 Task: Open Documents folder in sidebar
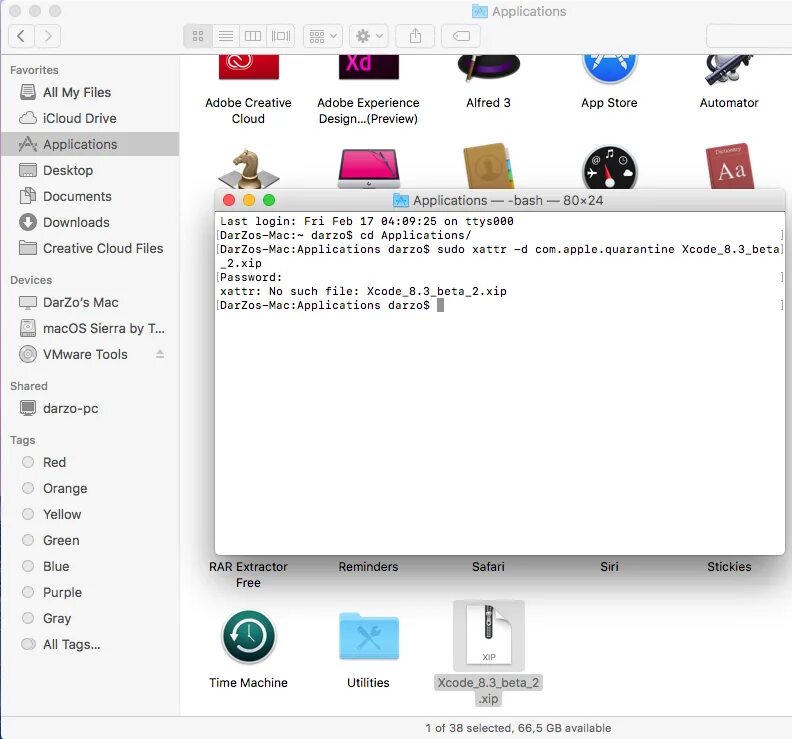90,196
